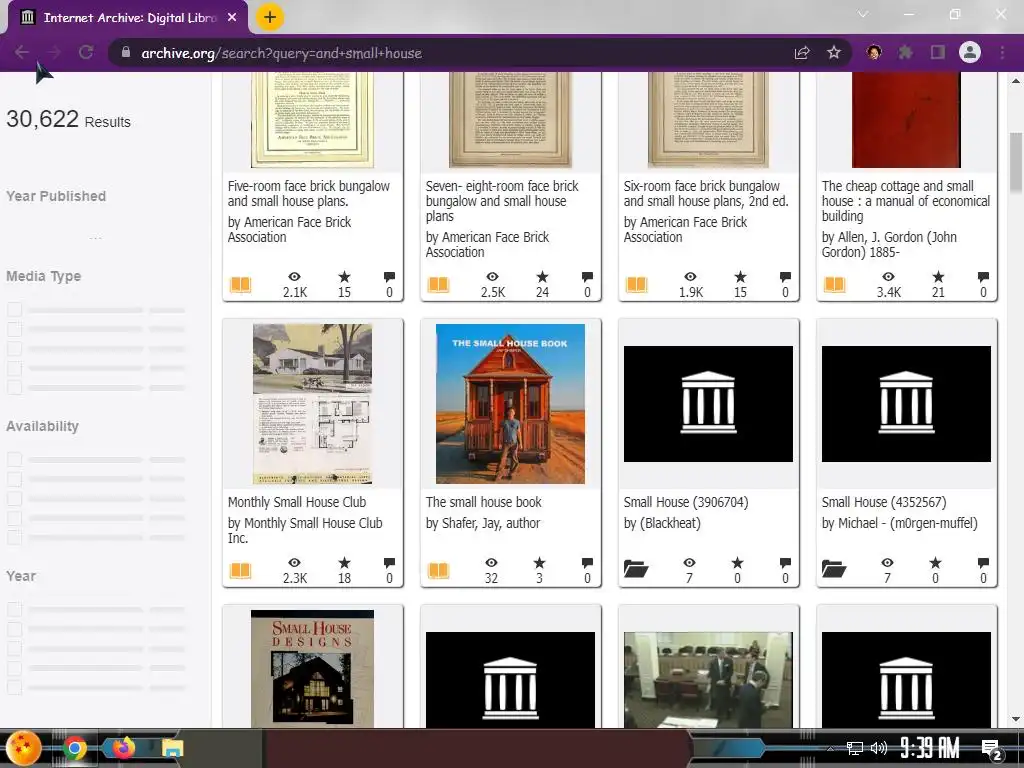The image size is (1024, 768).
Task: Click views eye icon on Monthly Small House Club
Action: pos(295,562)
